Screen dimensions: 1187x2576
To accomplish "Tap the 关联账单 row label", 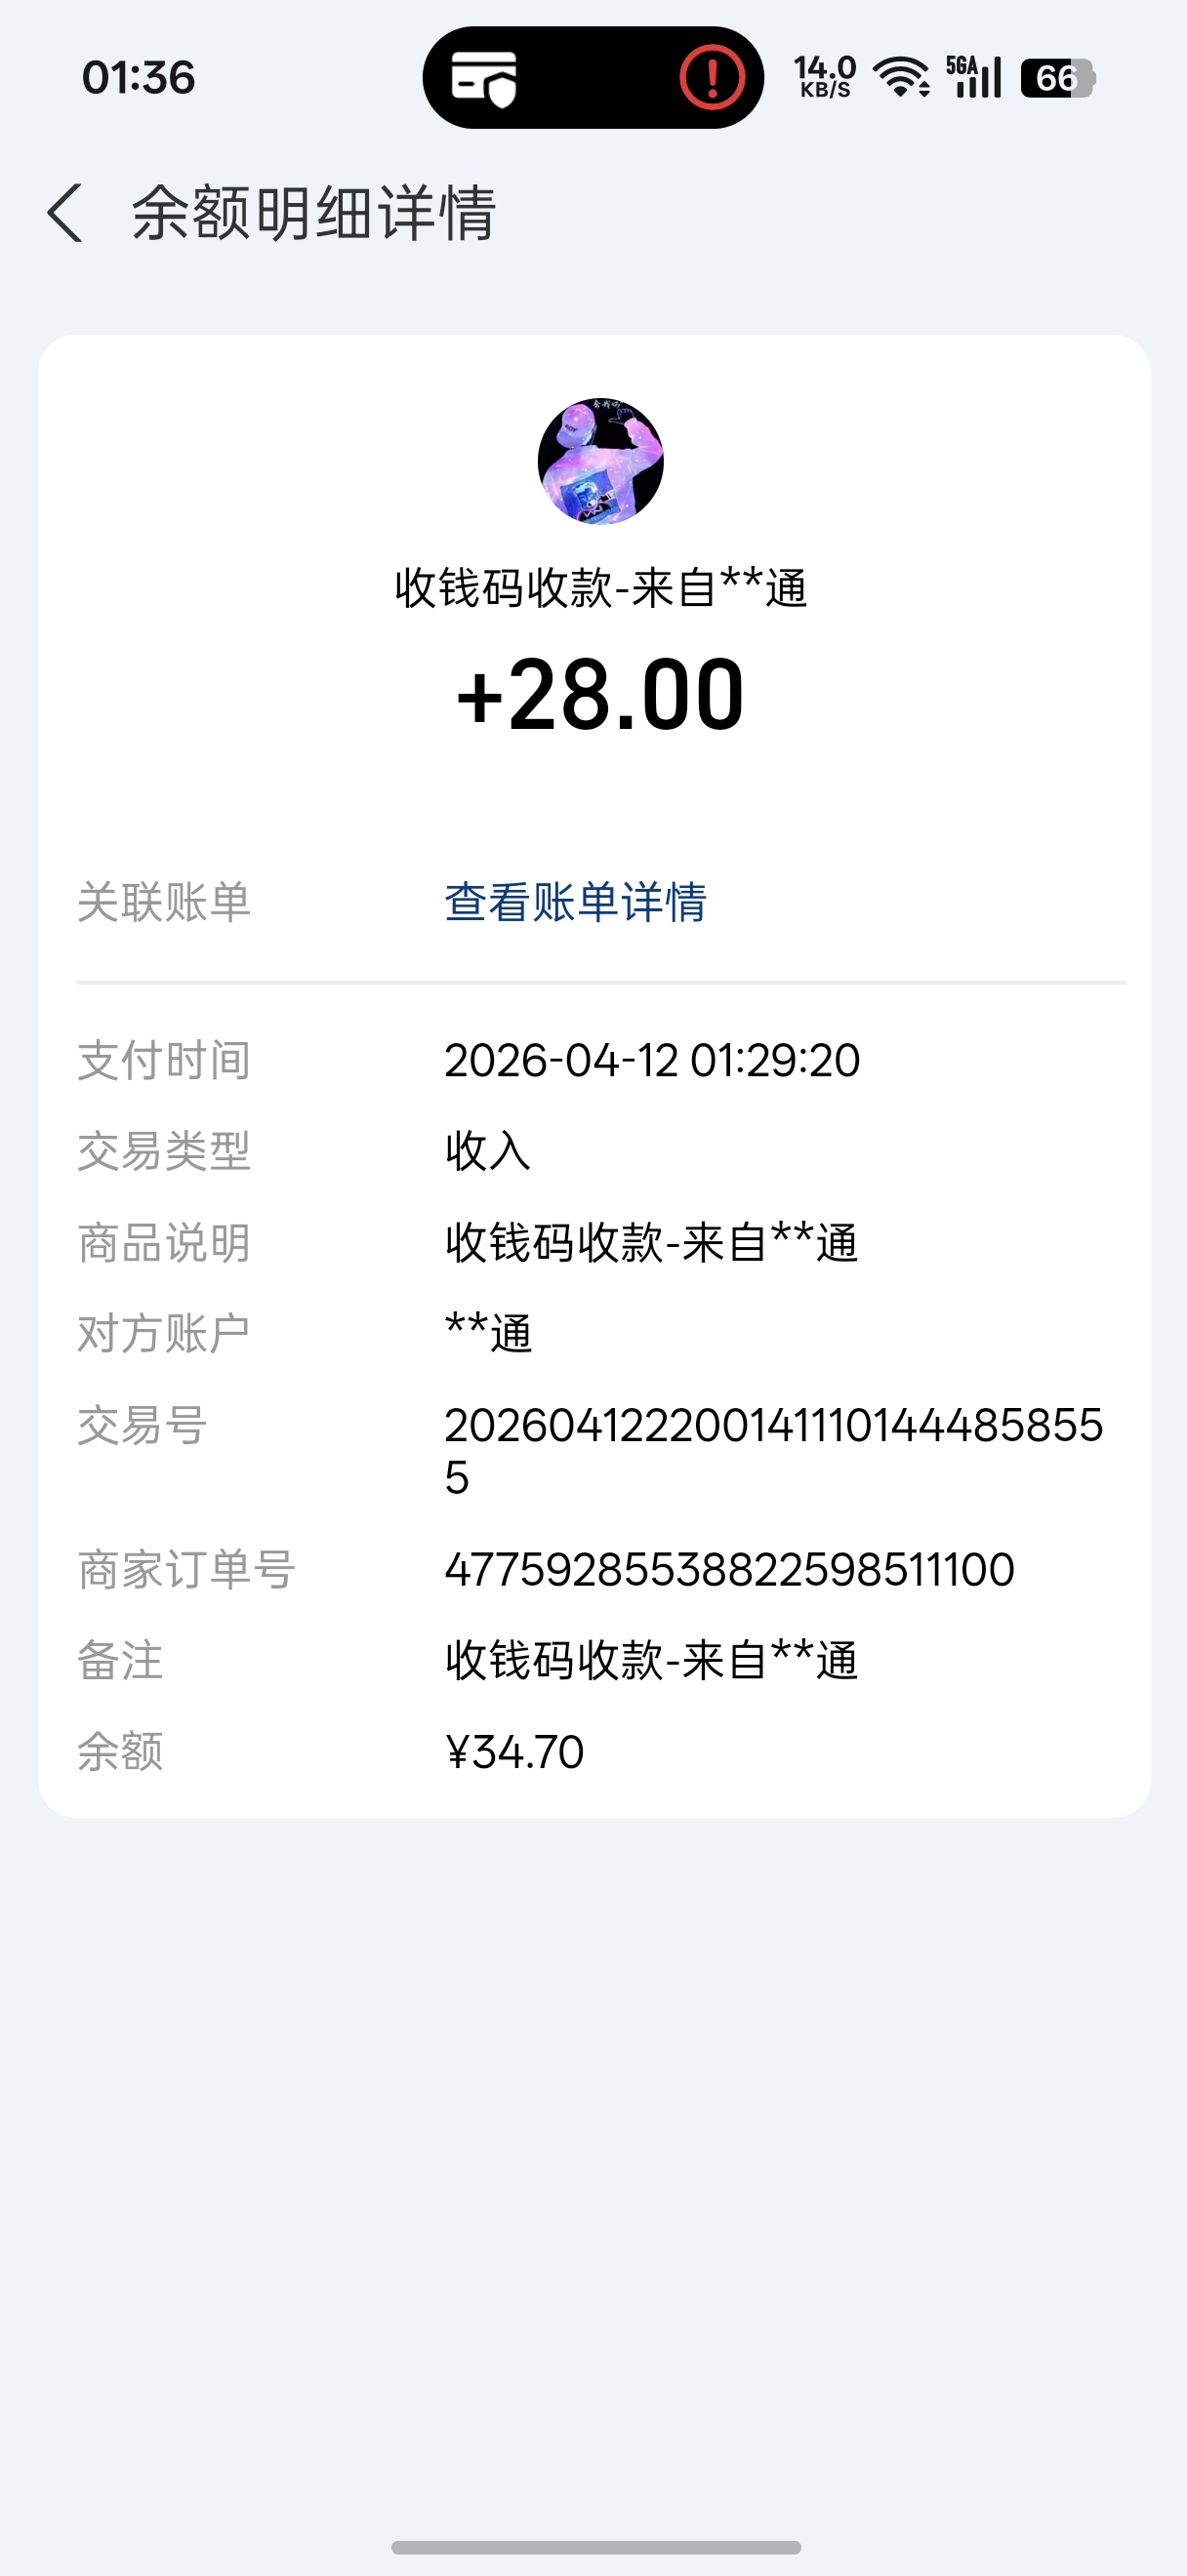I will click(x=164, y=902).
